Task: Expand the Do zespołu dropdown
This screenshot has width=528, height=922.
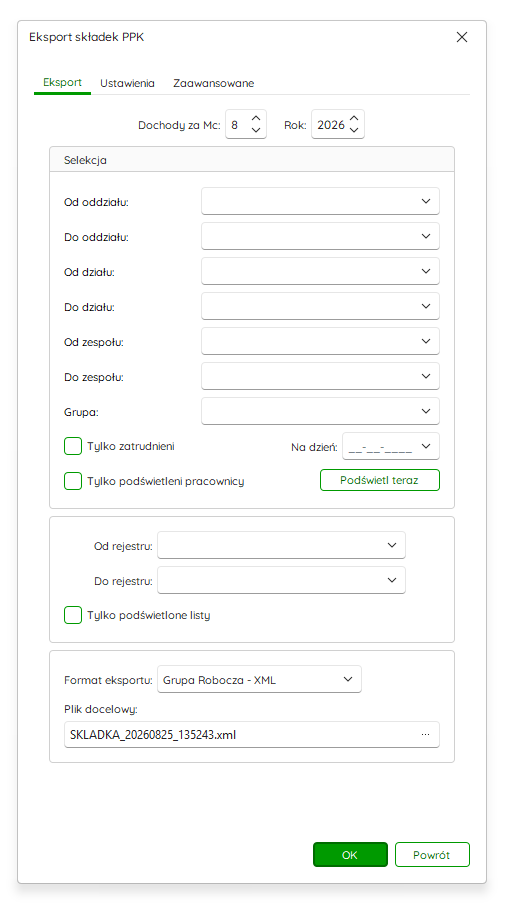Action: 426,376
